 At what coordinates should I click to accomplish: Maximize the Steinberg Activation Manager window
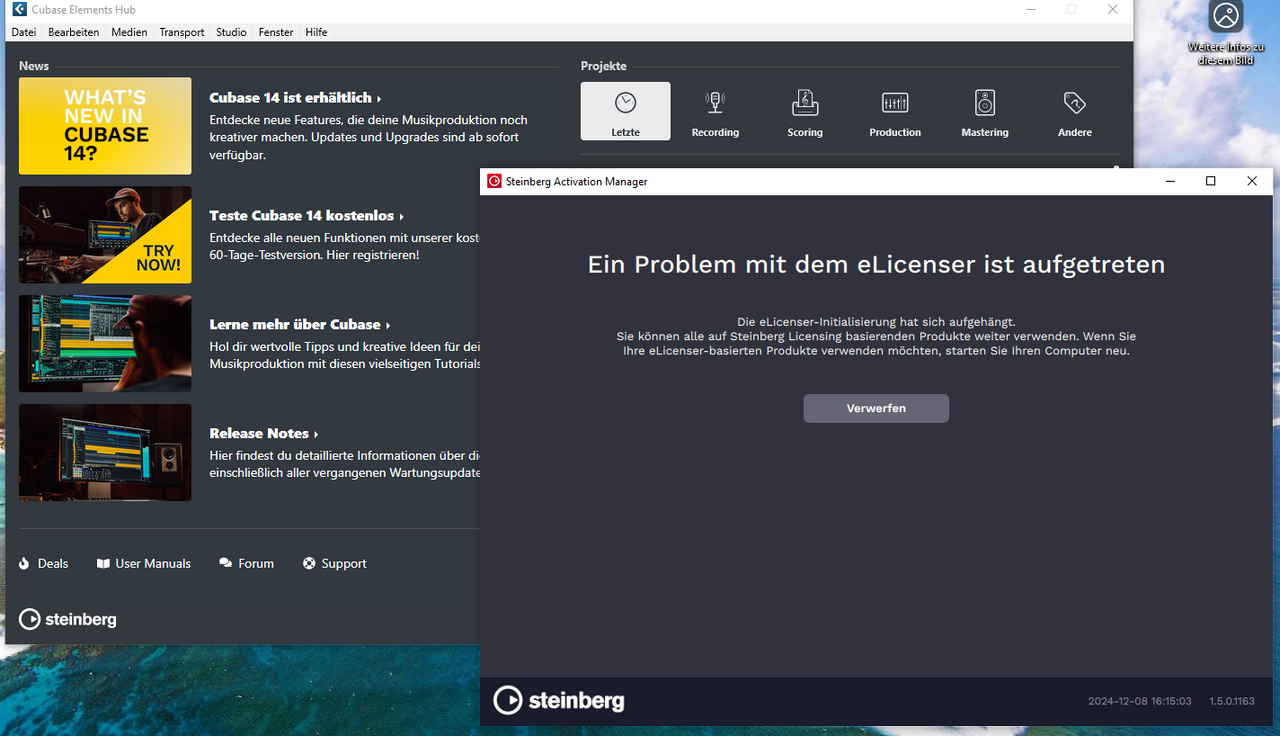click(1211, 181)
